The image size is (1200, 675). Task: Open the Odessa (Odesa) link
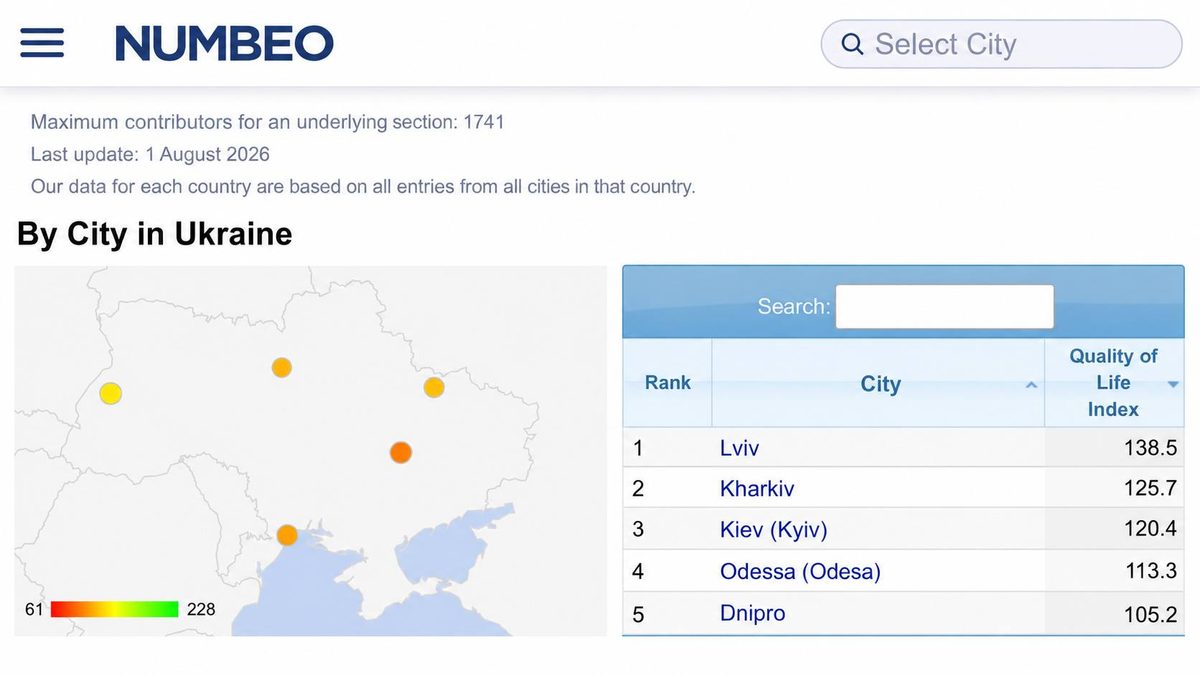pyautogui.click(x=800, y=572)
